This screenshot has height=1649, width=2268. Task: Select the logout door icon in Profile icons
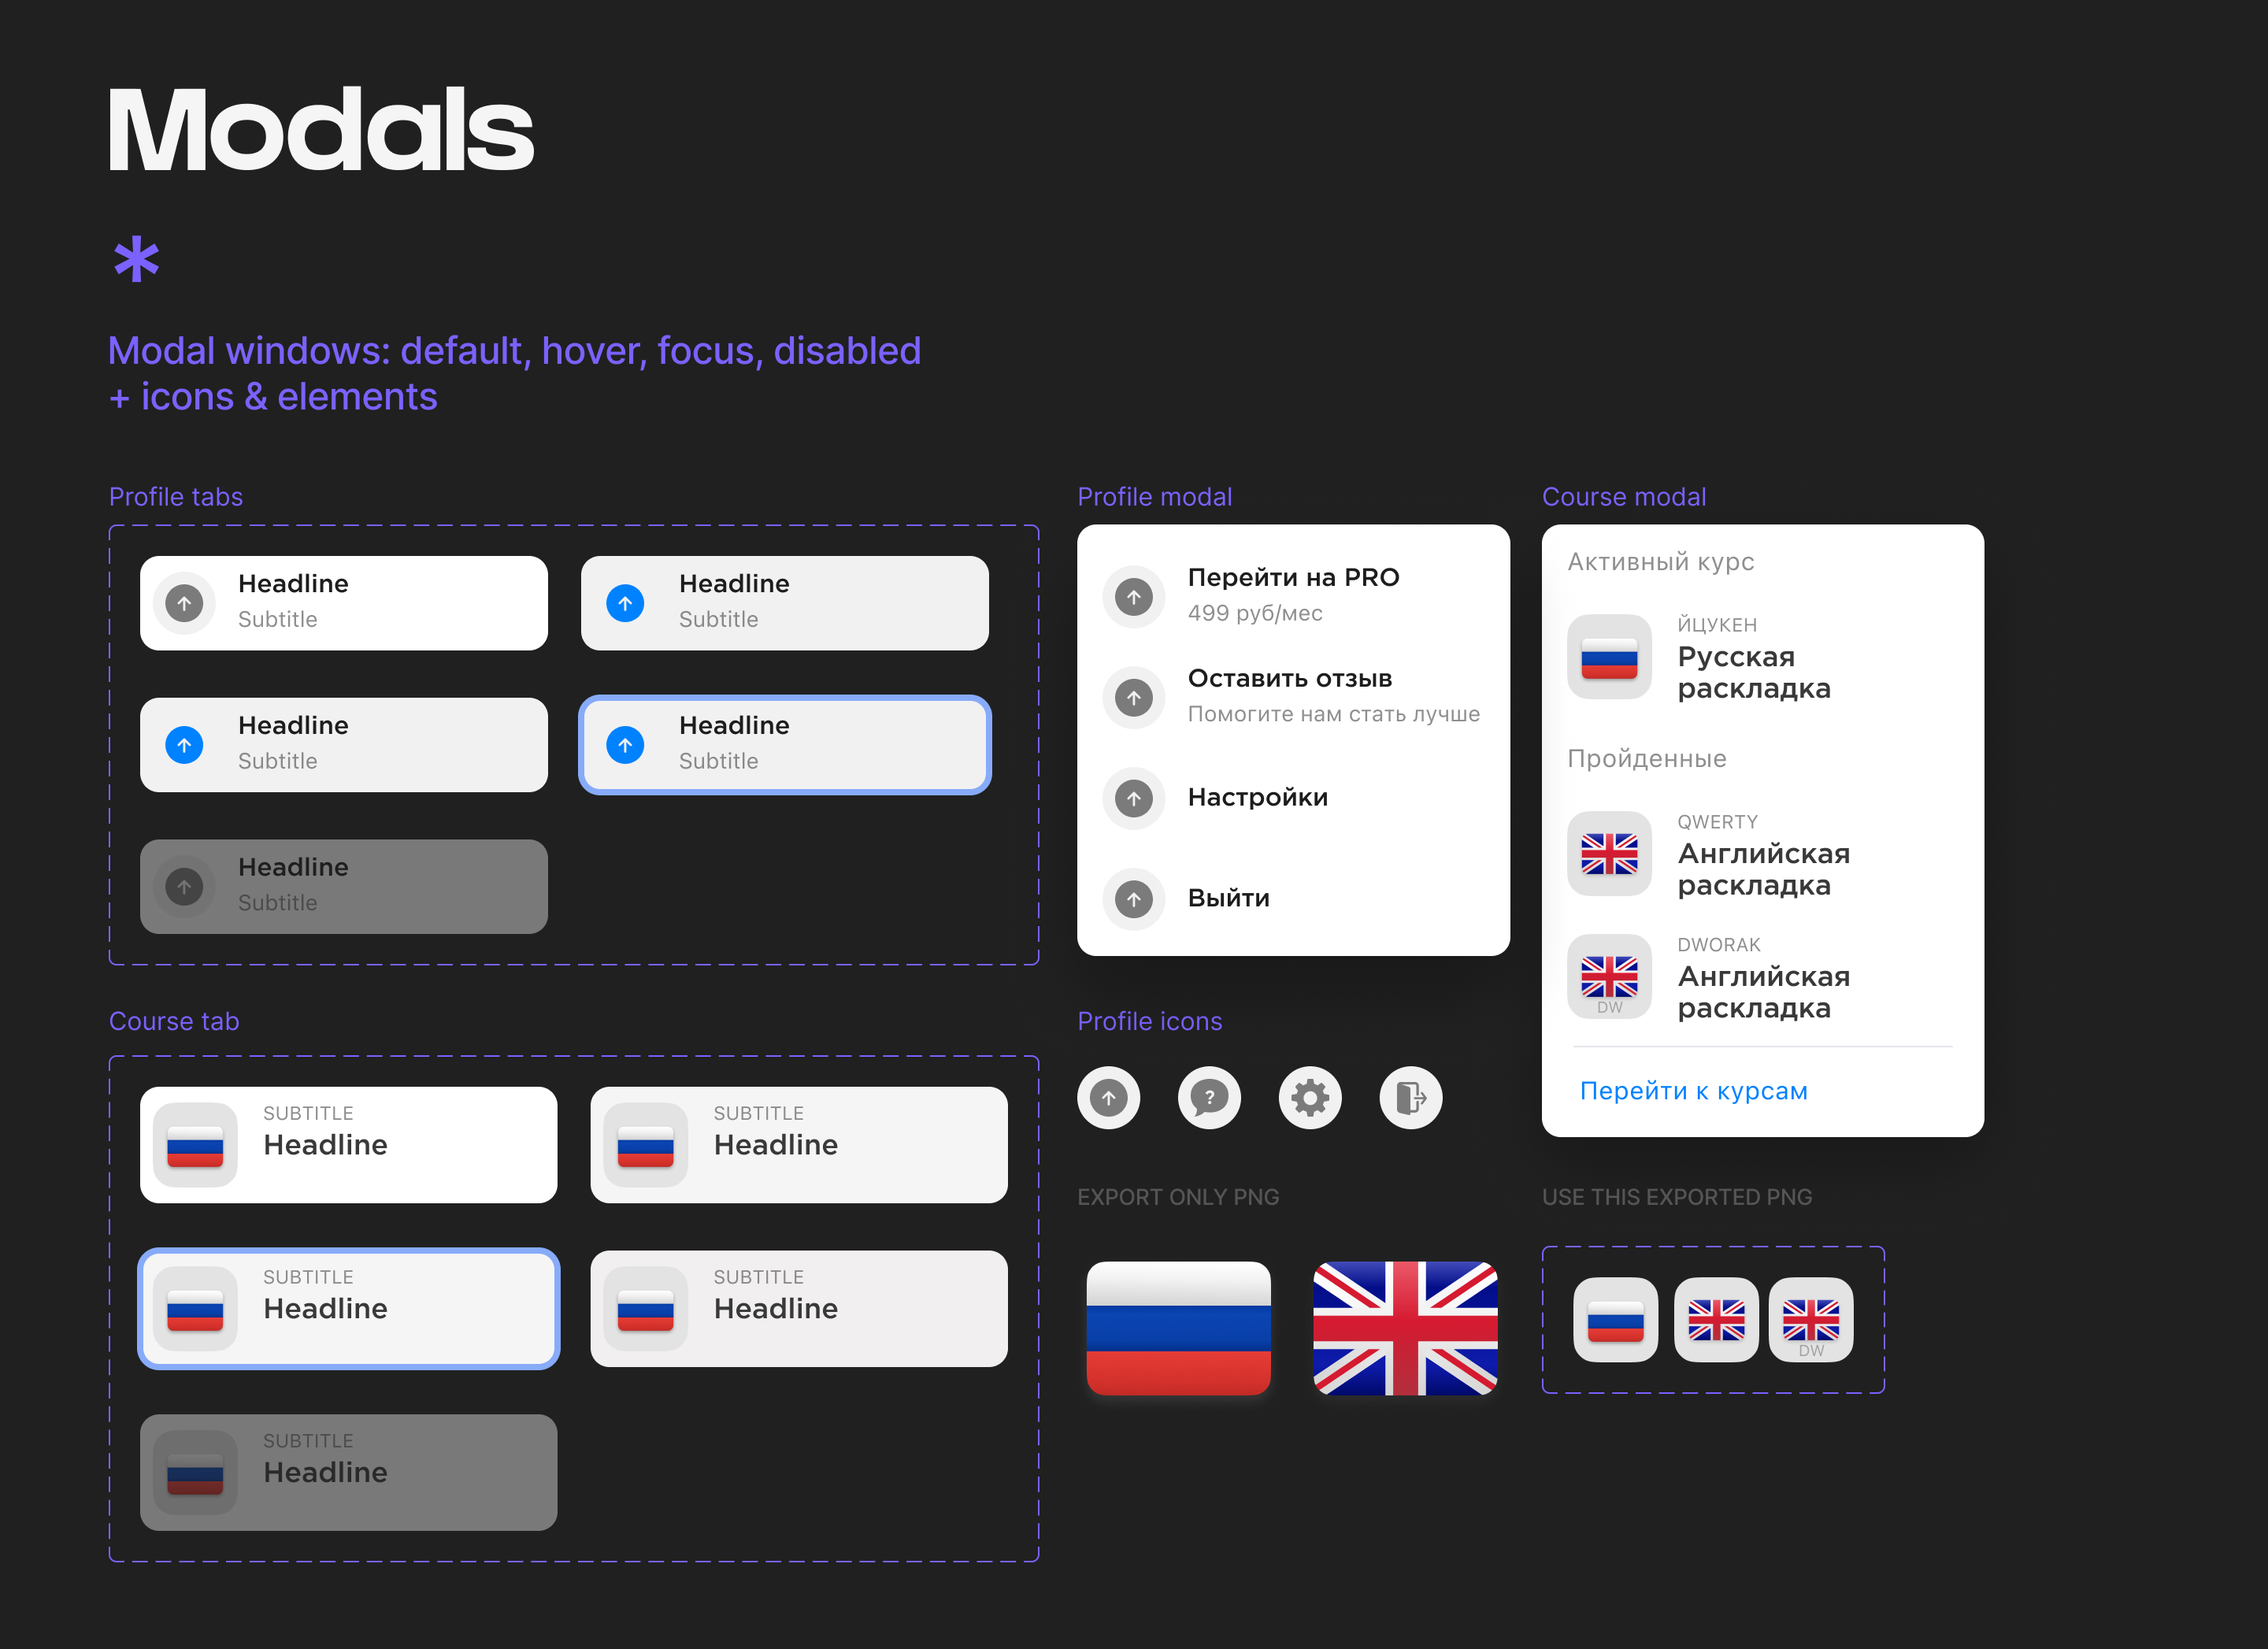click(x=1411, y=1097)
